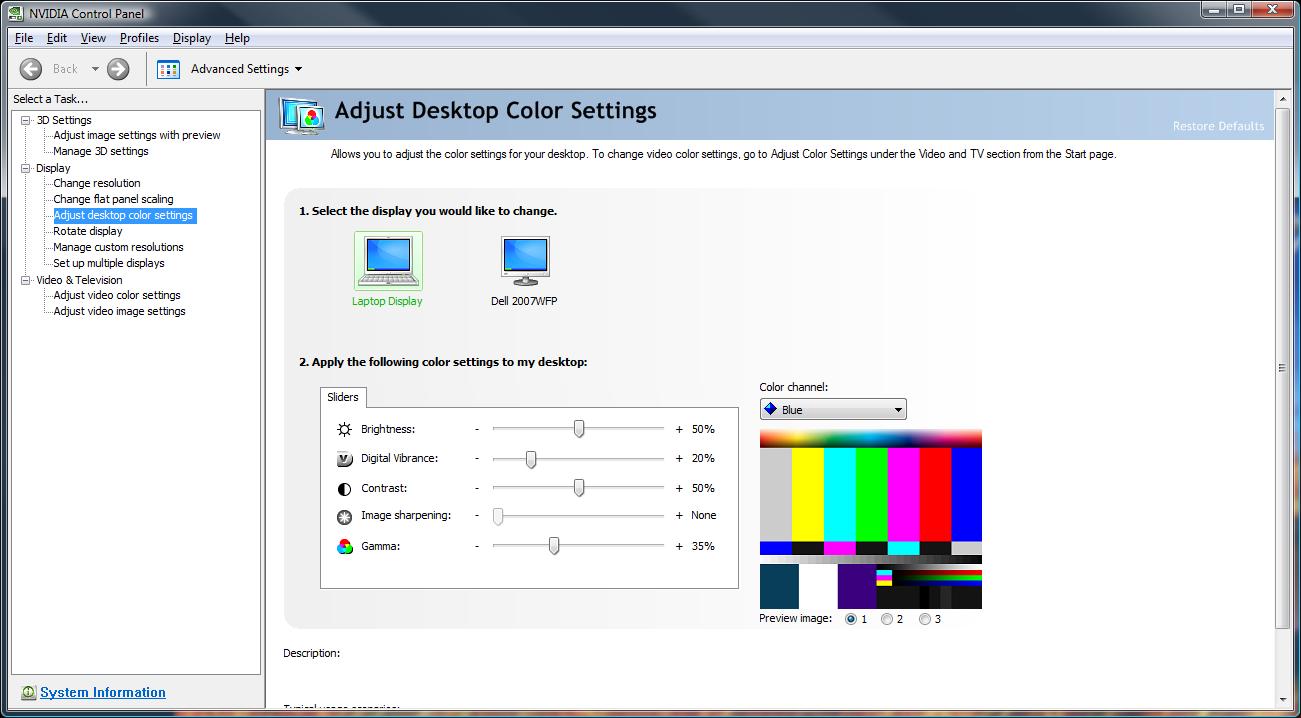Screen dimensions: 1301x718
Task: Open Change resolution task
Action: pos(97,183)
